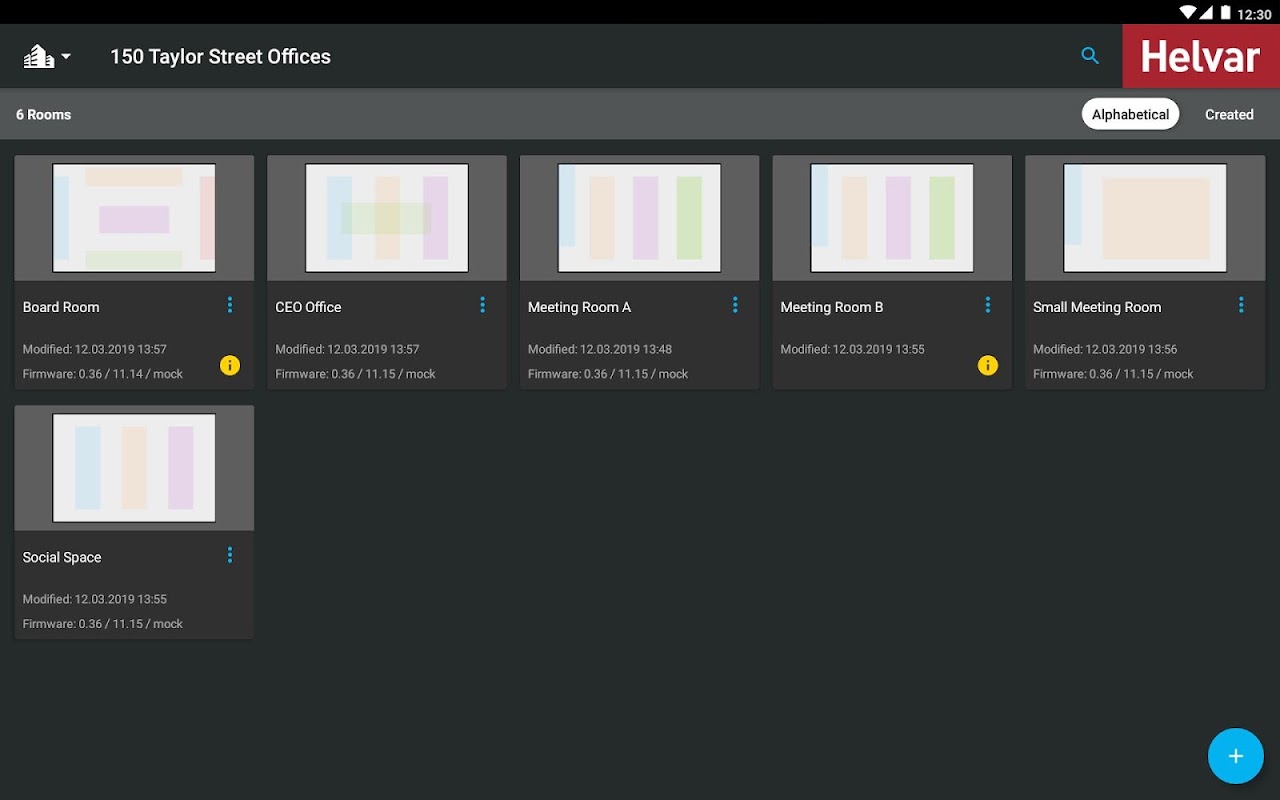Tap the building site selector icon

pos(39,57)
